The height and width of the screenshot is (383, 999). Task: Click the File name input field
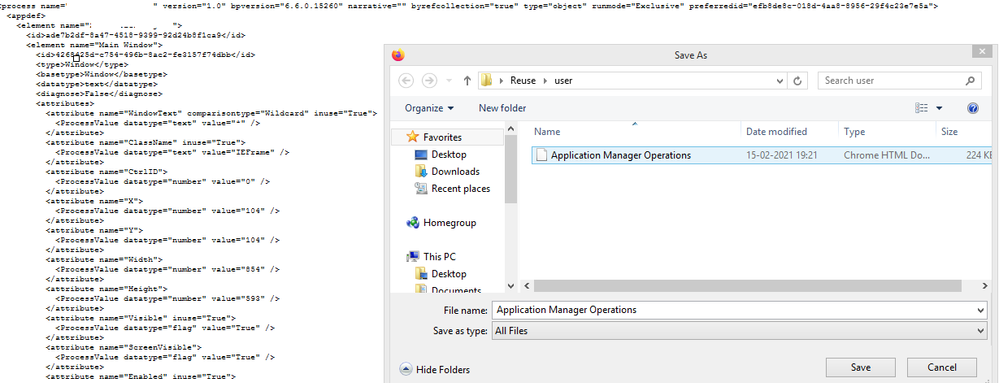(x=733, y=310)
